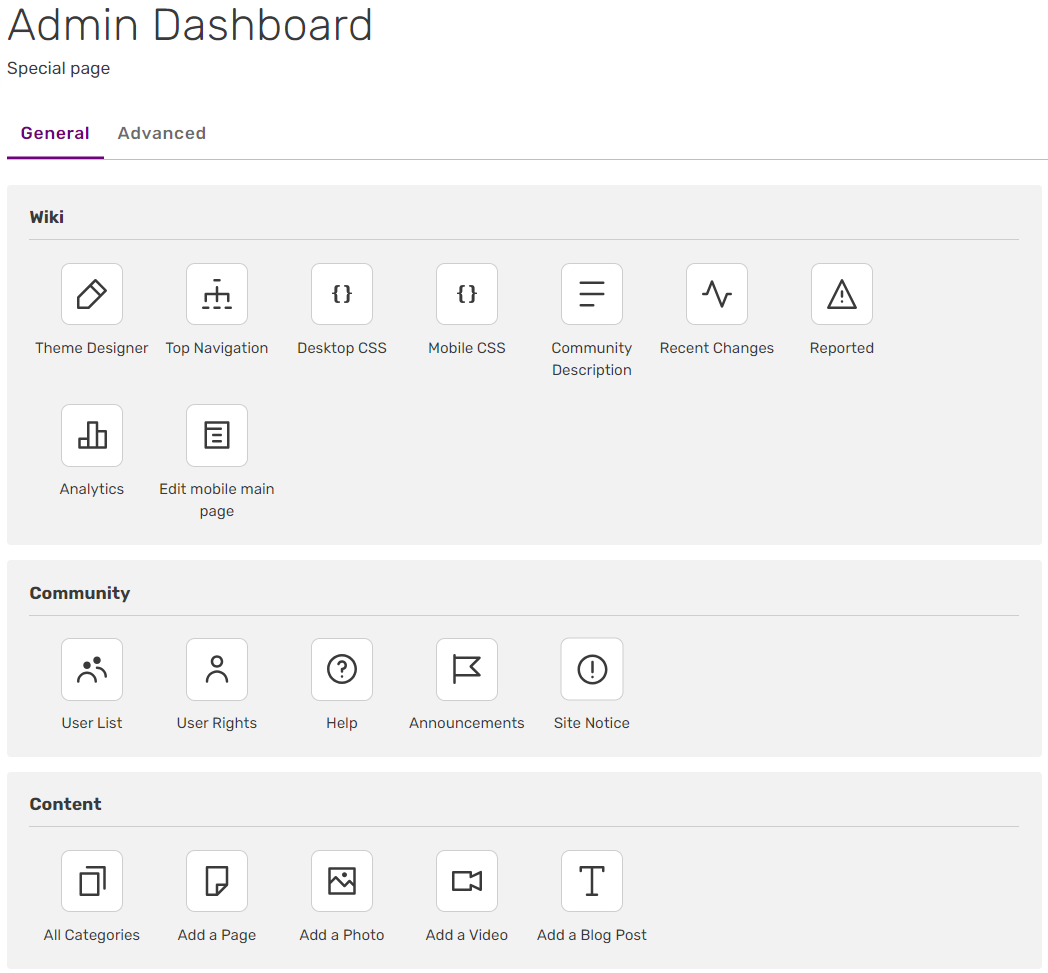This screenshot has height=973, width=1048.
Task: Manage User Rights icon
Action: click(x=217, y=669)
